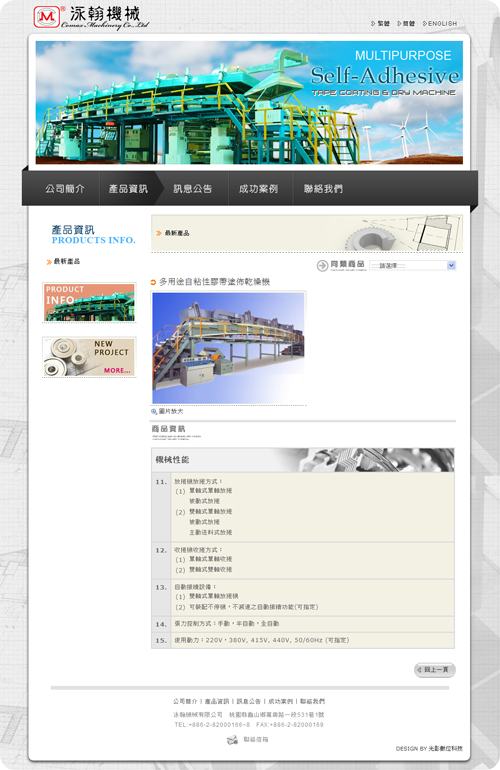Click the magnifier icon for 圖片放大
This screenshot has height=770, width=500.
pos(154,412)
